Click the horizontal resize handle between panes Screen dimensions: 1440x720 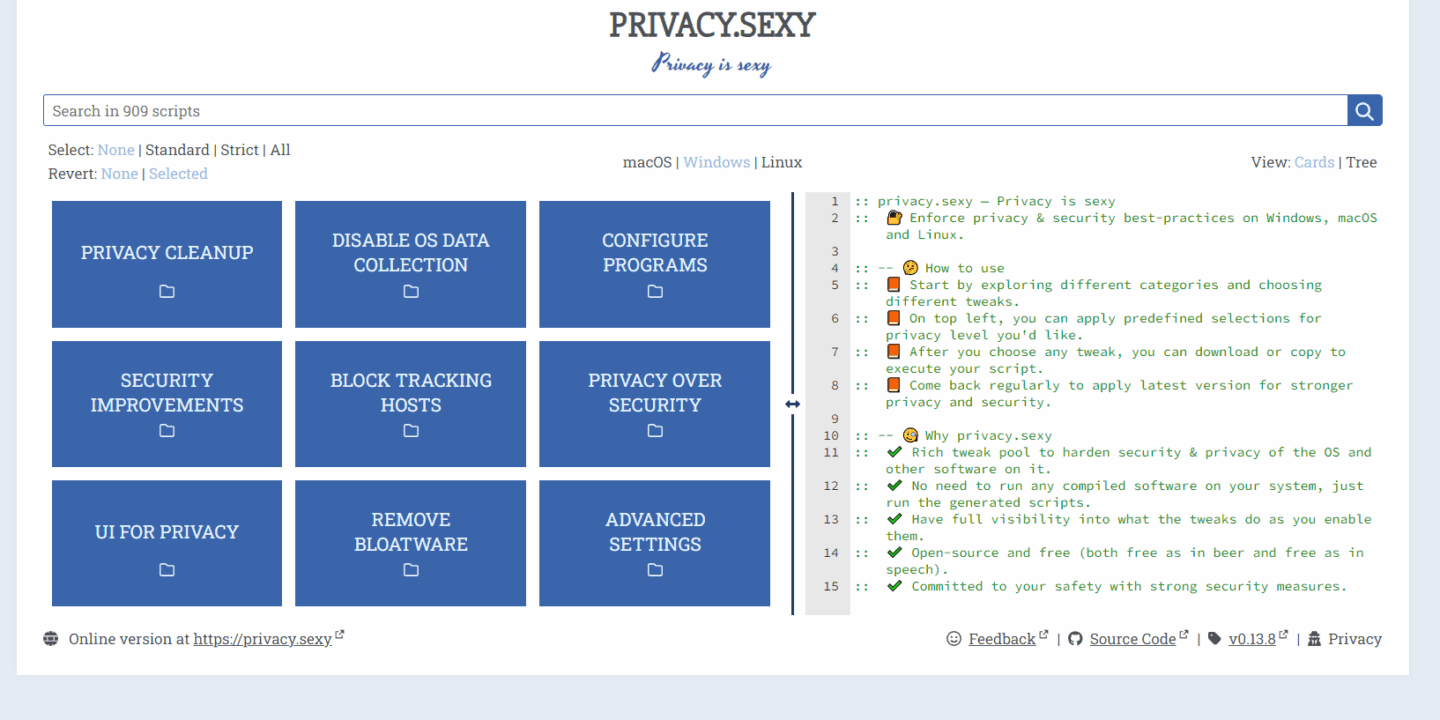coord(792,403)
